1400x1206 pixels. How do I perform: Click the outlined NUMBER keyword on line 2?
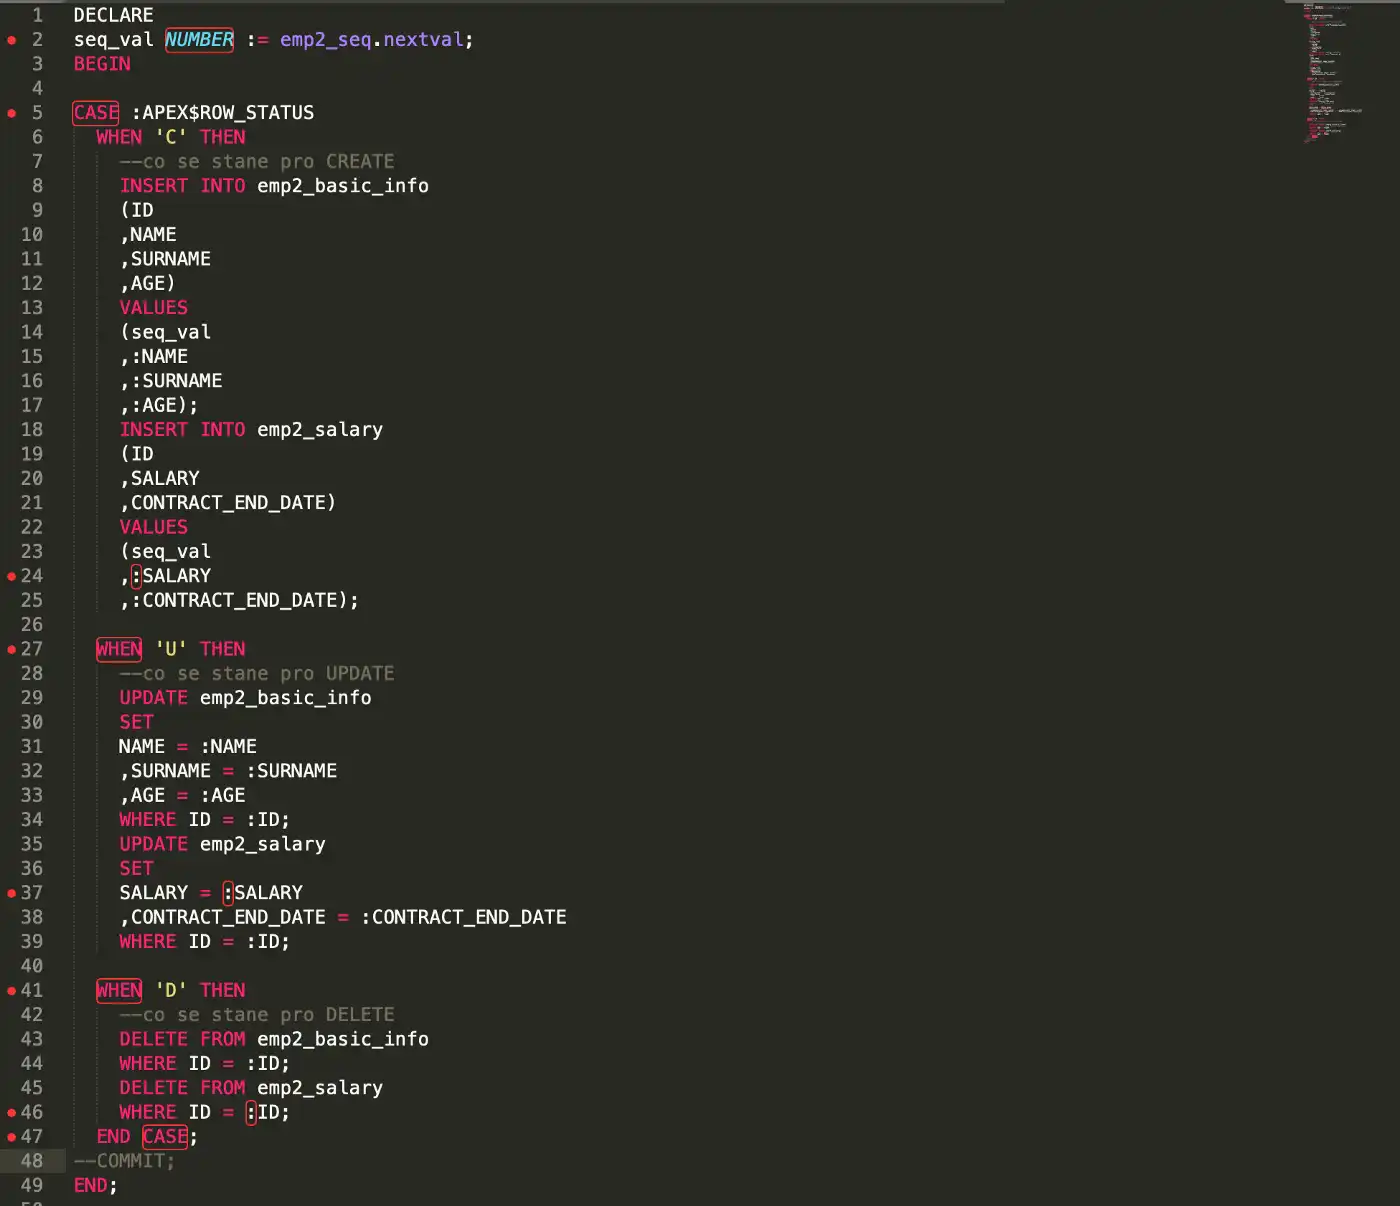coord(199,40)
